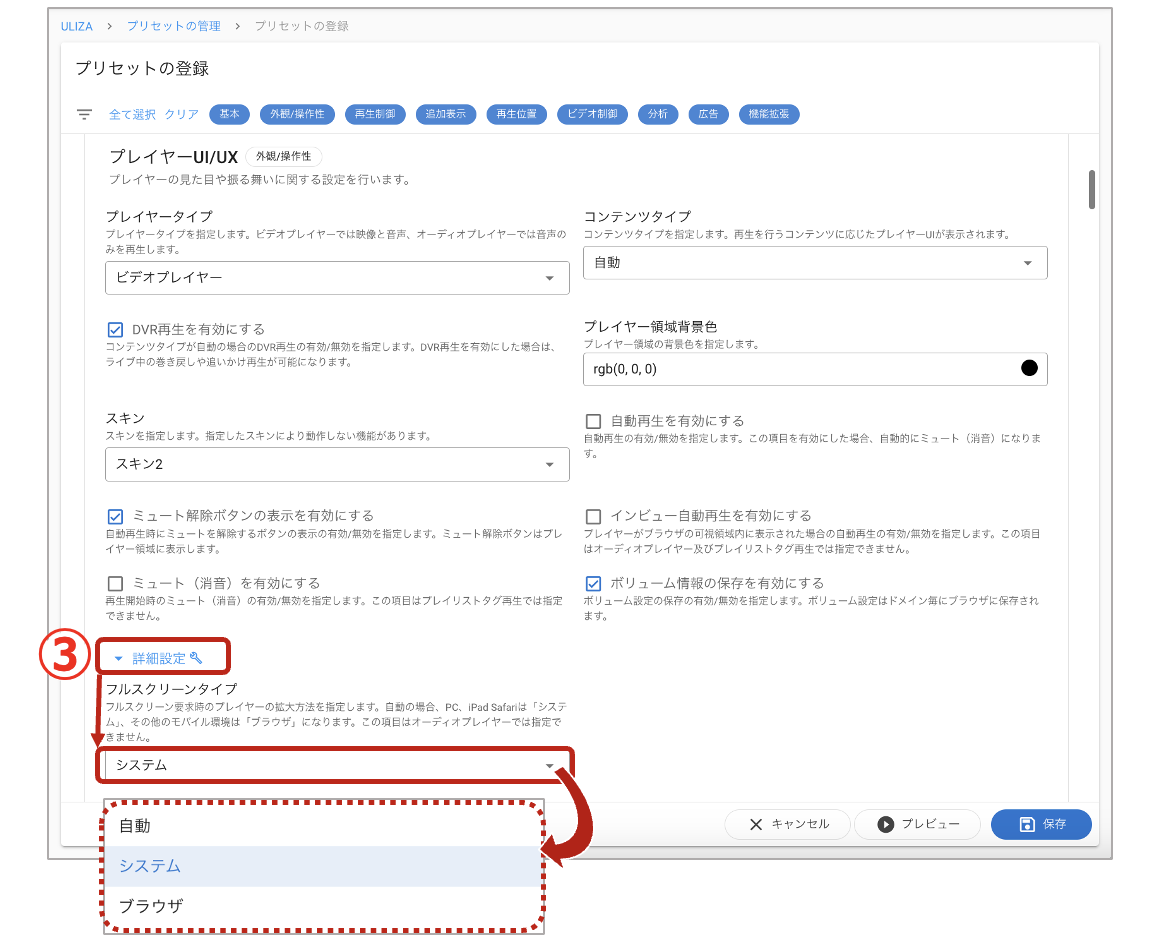Disable ミュート解除ボタンの表示を有効にする
The width and height of the screenshot is (1154, 942).
click(115, 515)
